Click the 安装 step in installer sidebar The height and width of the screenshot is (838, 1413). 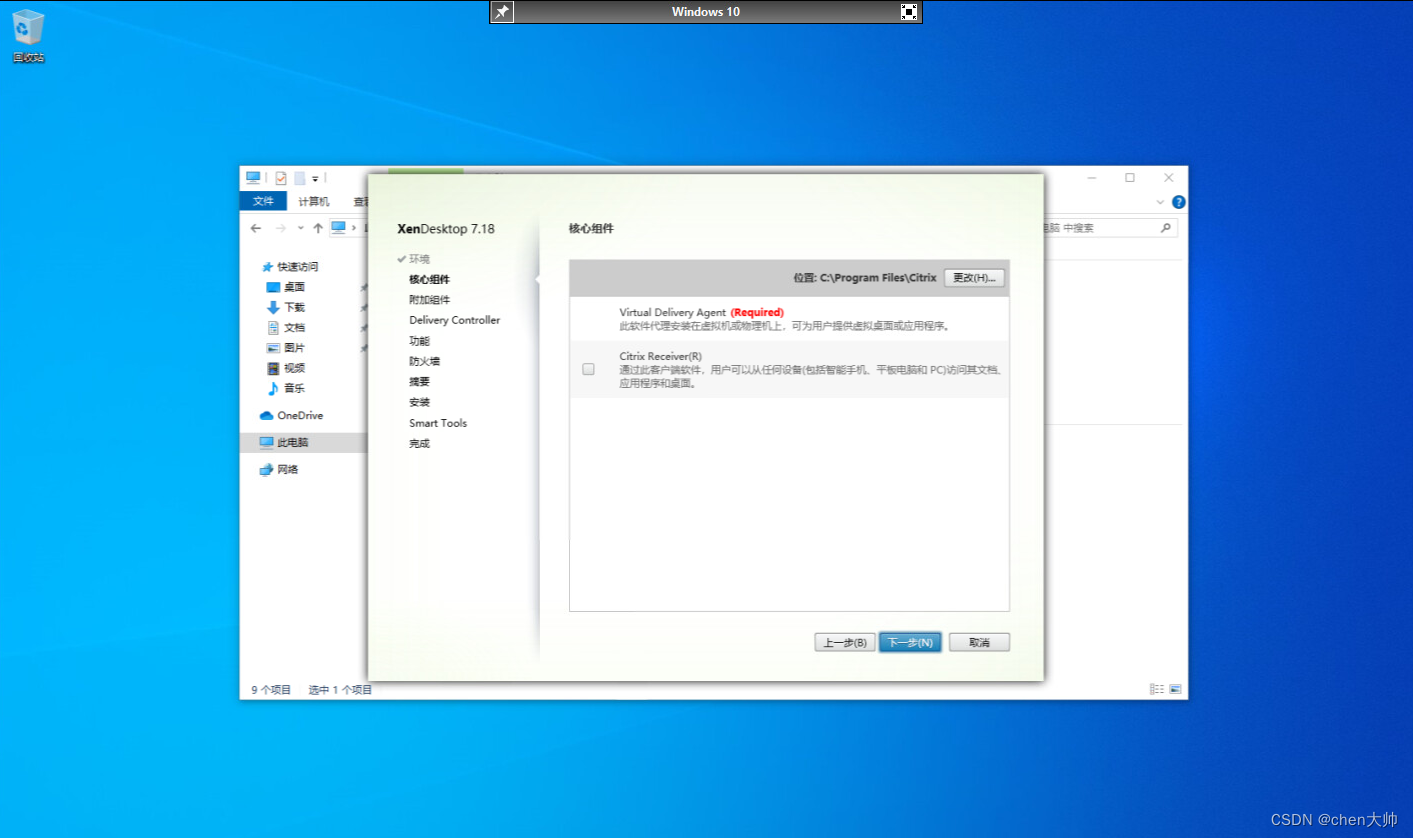[x=419, y=402]
